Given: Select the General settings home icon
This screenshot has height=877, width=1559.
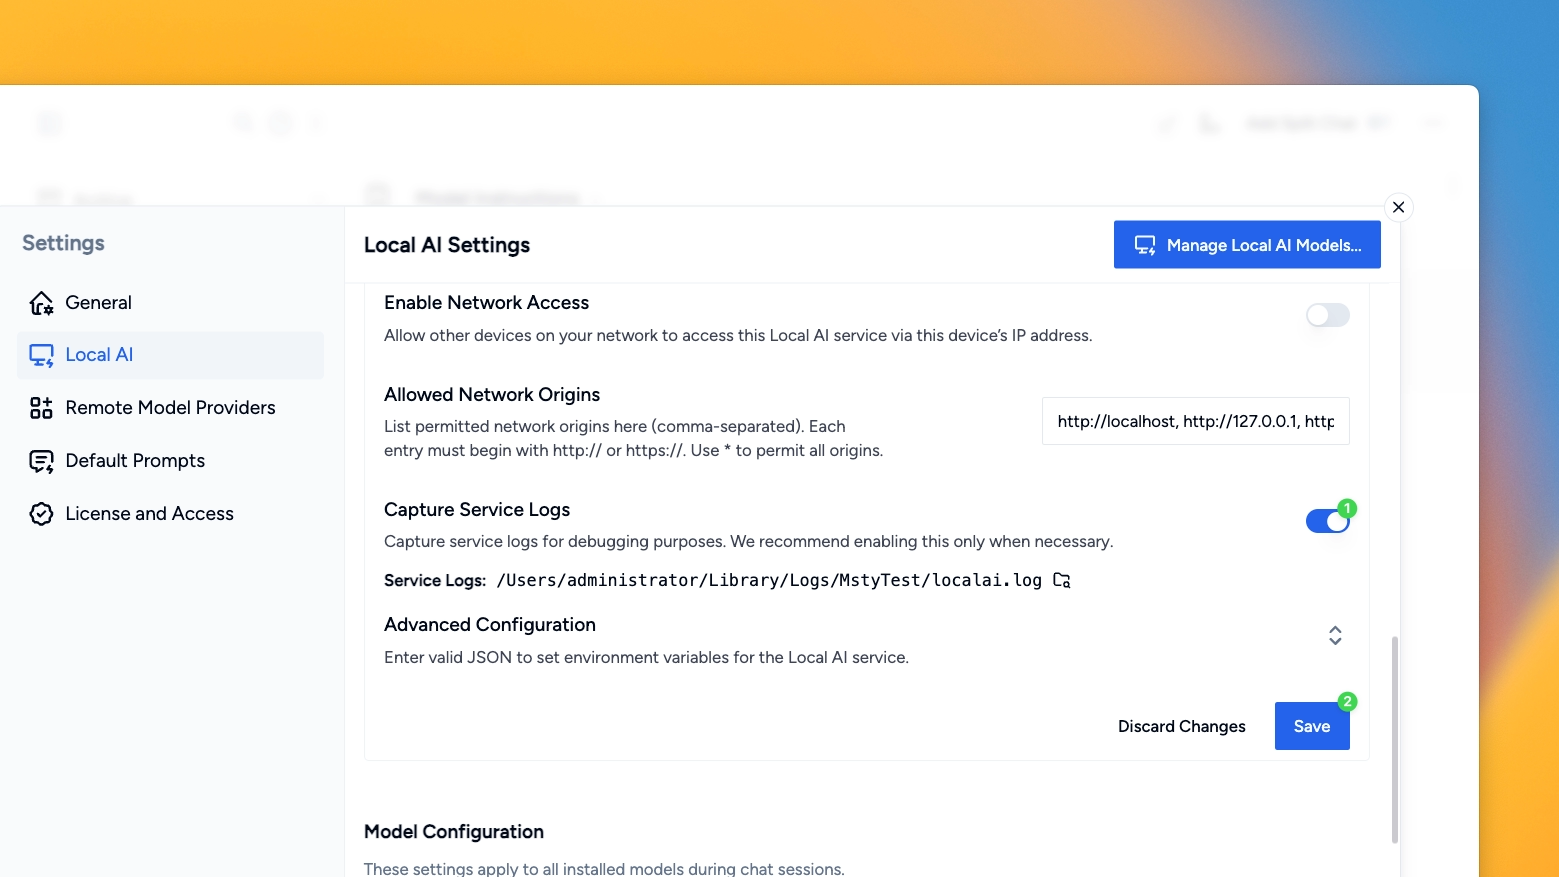Looking at the screenshot, I should [x=41, y=302].
